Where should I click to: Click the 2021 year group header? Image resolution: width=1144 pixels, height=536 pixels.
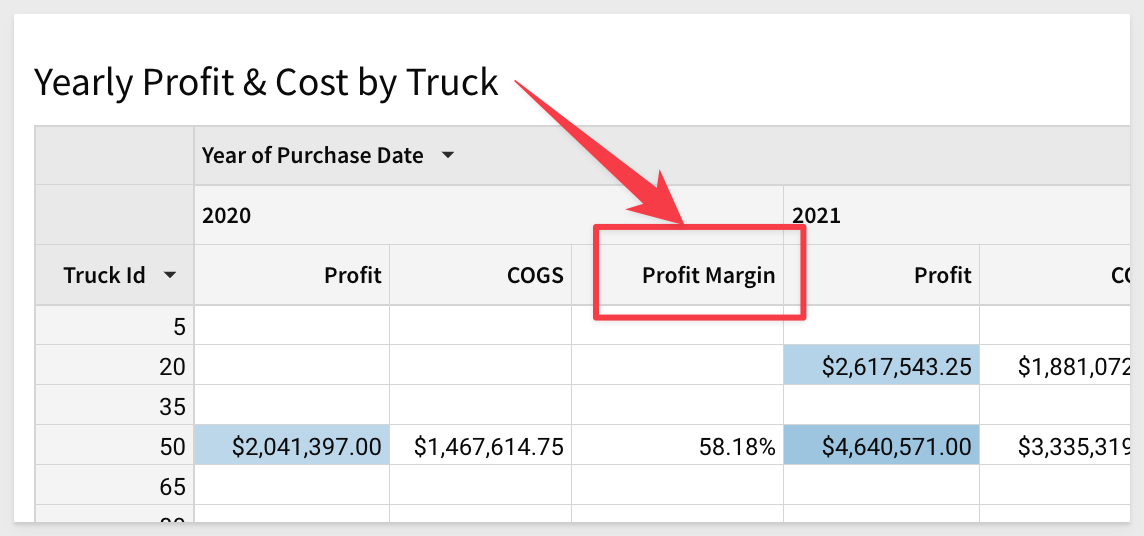[816, 215]
